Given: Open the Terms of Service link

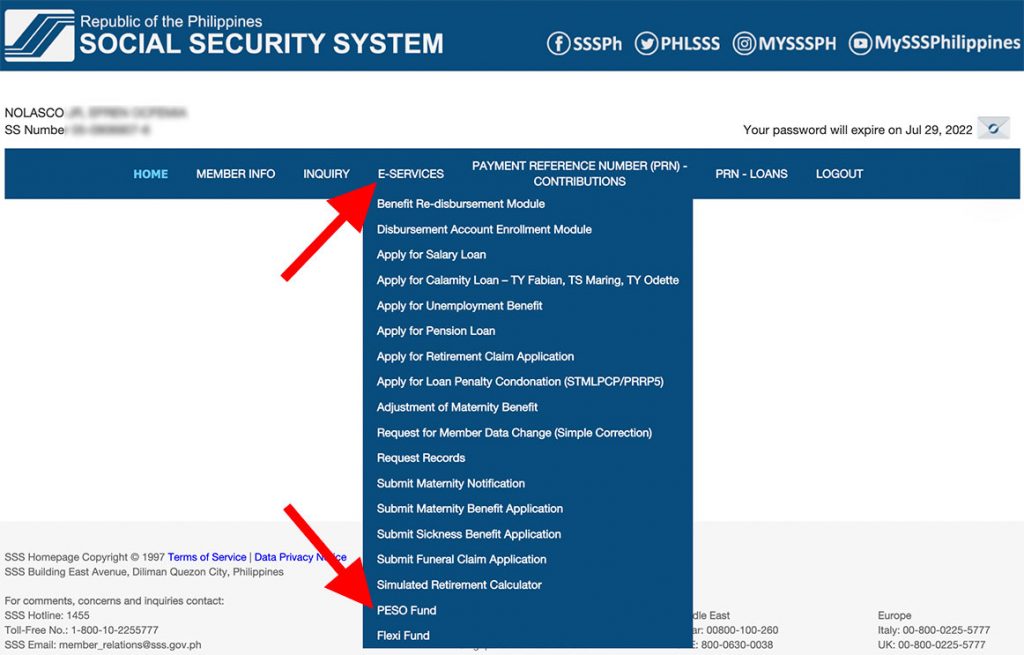Looking at the screenshot, I should (207, 557).
